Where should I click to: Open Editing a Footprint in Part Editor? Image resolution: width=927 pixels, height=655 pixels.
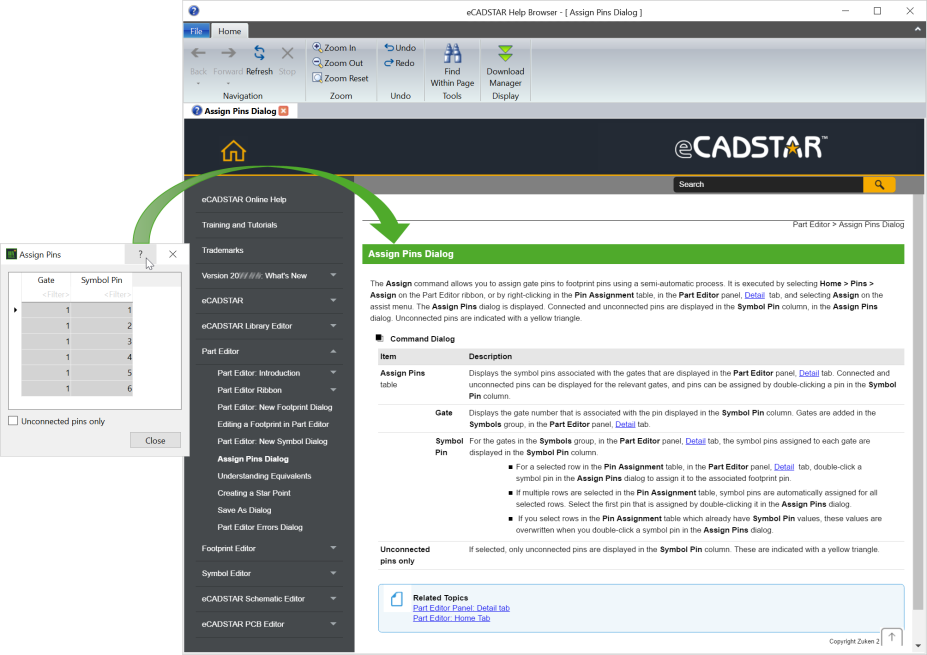(273, 424)
